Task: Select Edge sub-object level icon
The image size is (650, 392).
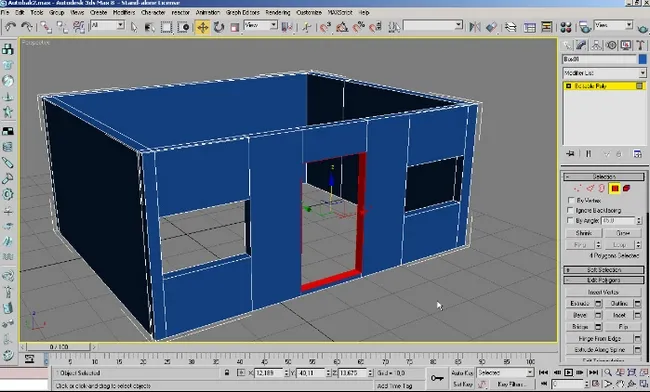Action: [x=590, y=189]
